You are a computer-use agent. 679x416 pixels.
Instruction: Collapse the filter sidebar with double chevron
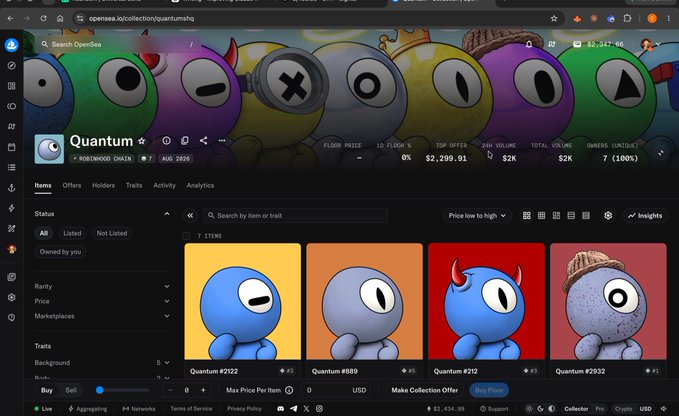[x=190, y=216]
